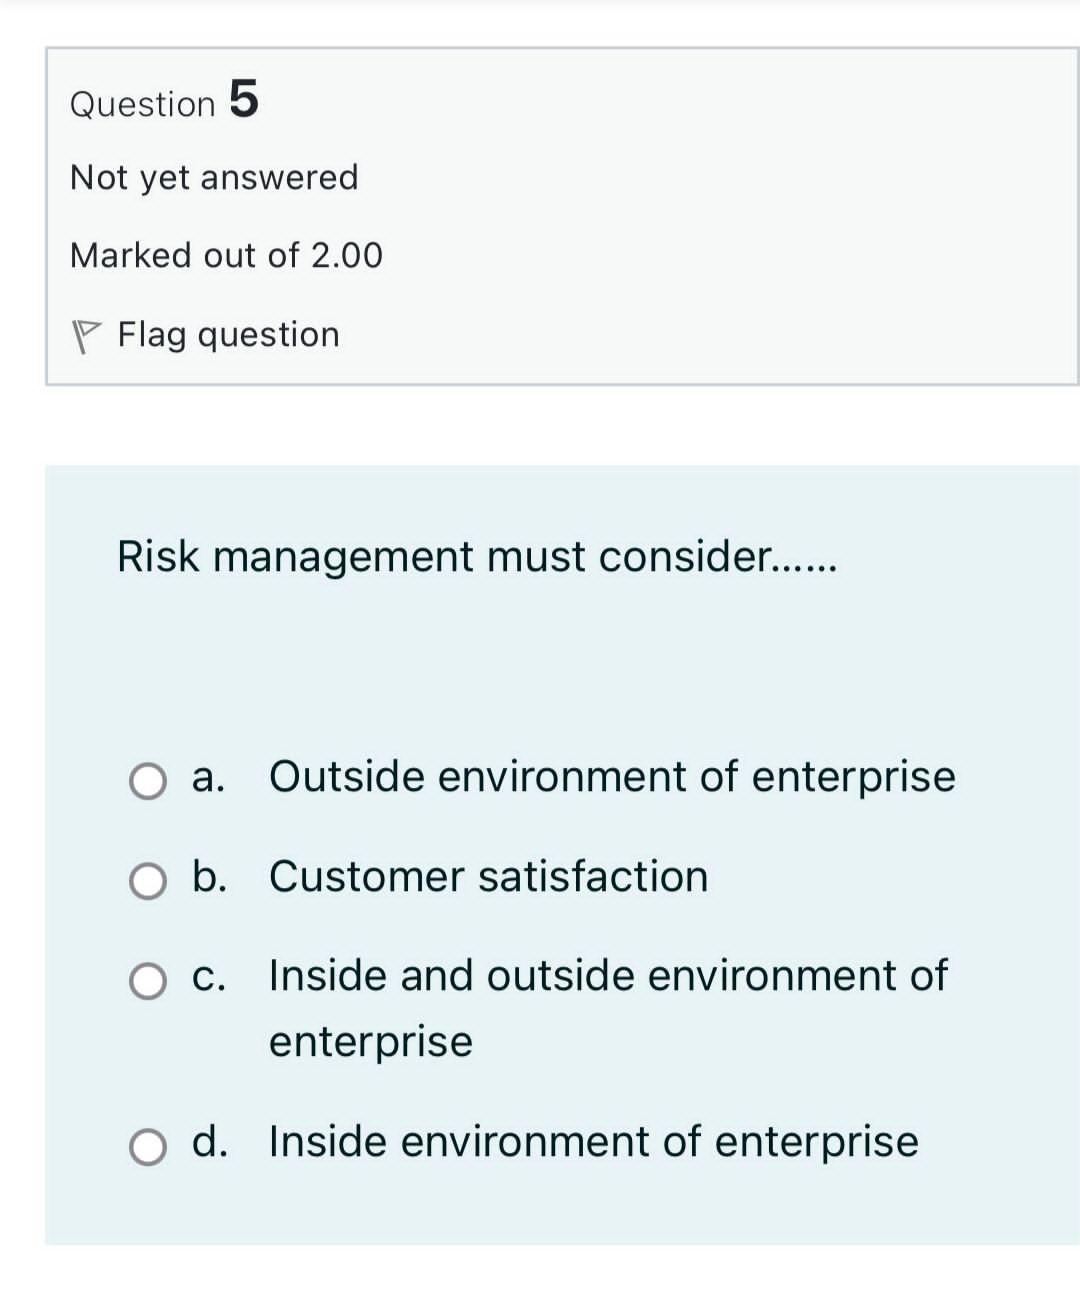Choose answer 'Customer satisfaction'
This screenshot has height=1291, width=1080.
coord(488,877)
